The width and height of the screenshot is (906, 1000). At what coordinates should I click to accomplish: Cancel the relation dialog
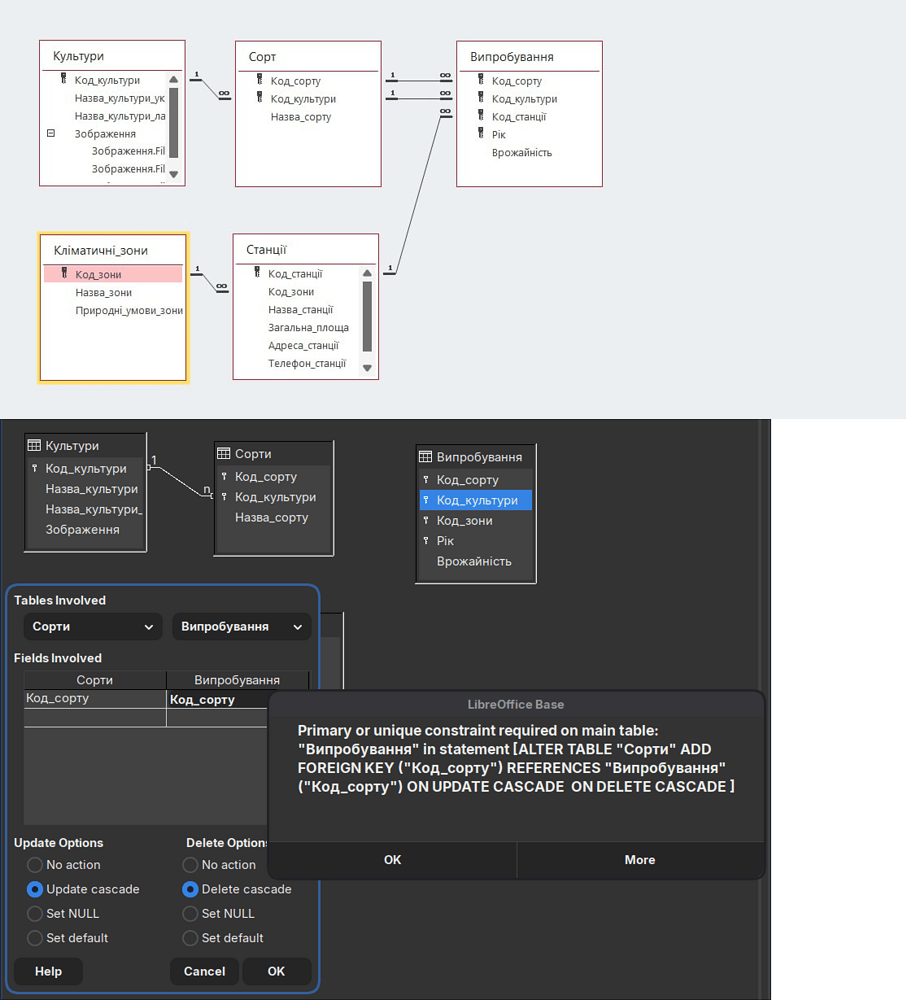204,971
